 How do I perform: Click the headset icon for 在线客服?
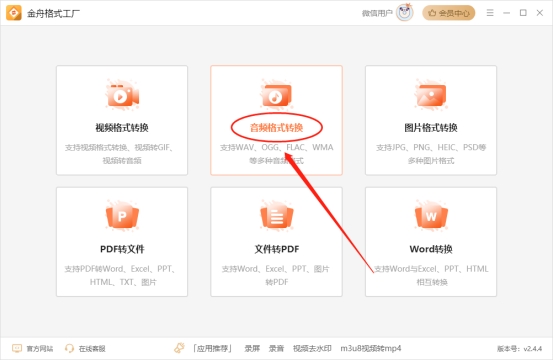69,348
